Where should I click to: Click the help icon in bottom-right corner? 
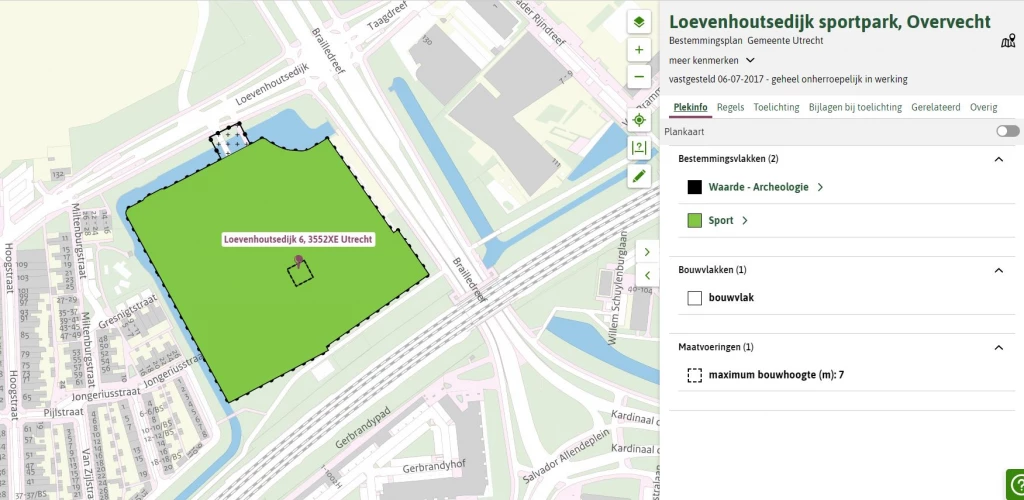[x=1014, y=485]
